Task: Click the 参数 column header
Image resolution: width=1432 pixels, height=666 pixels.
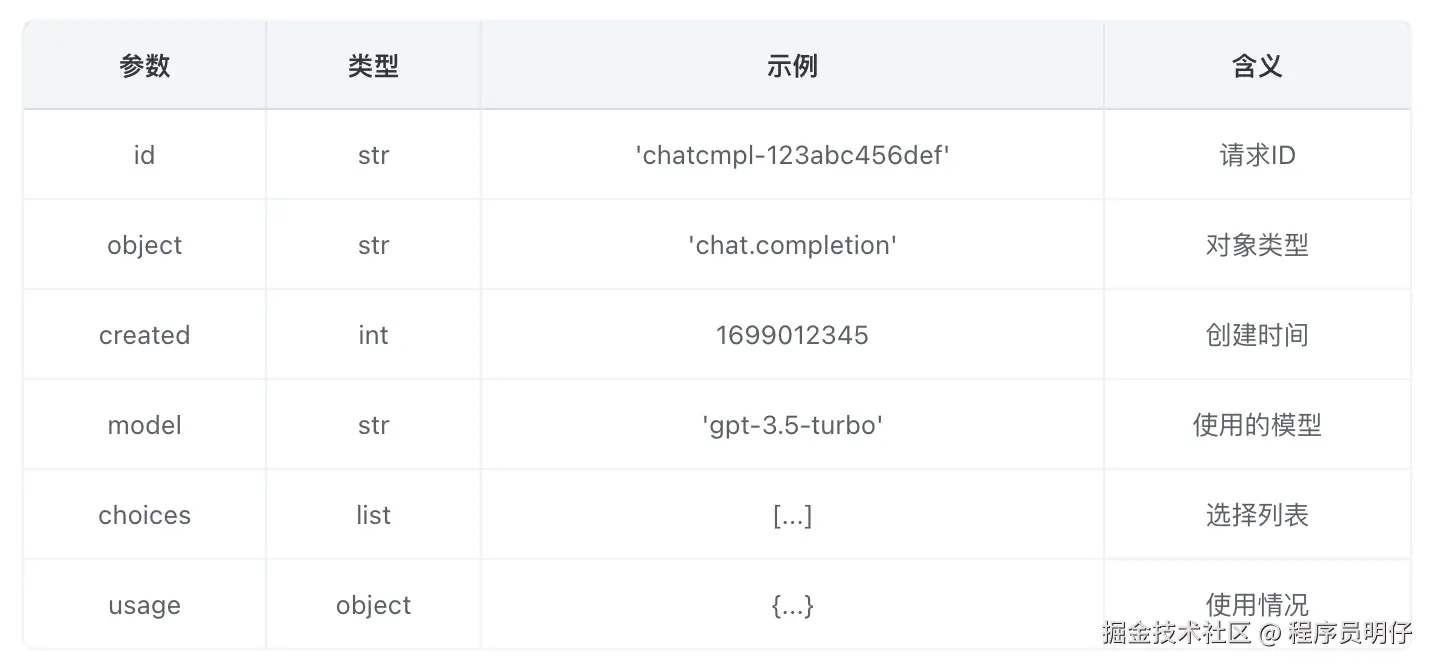Action: (x=145, y=66)
